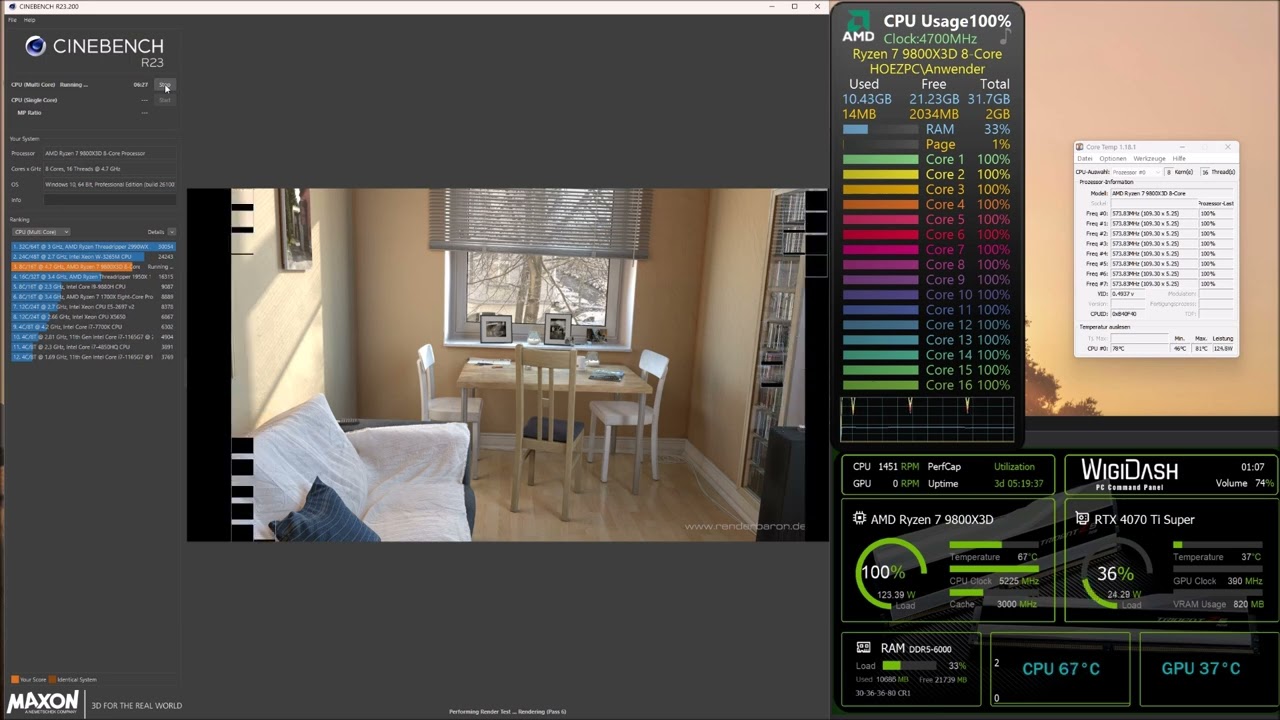Click the MAXON logo at bottom left

(x=44, y=701)
